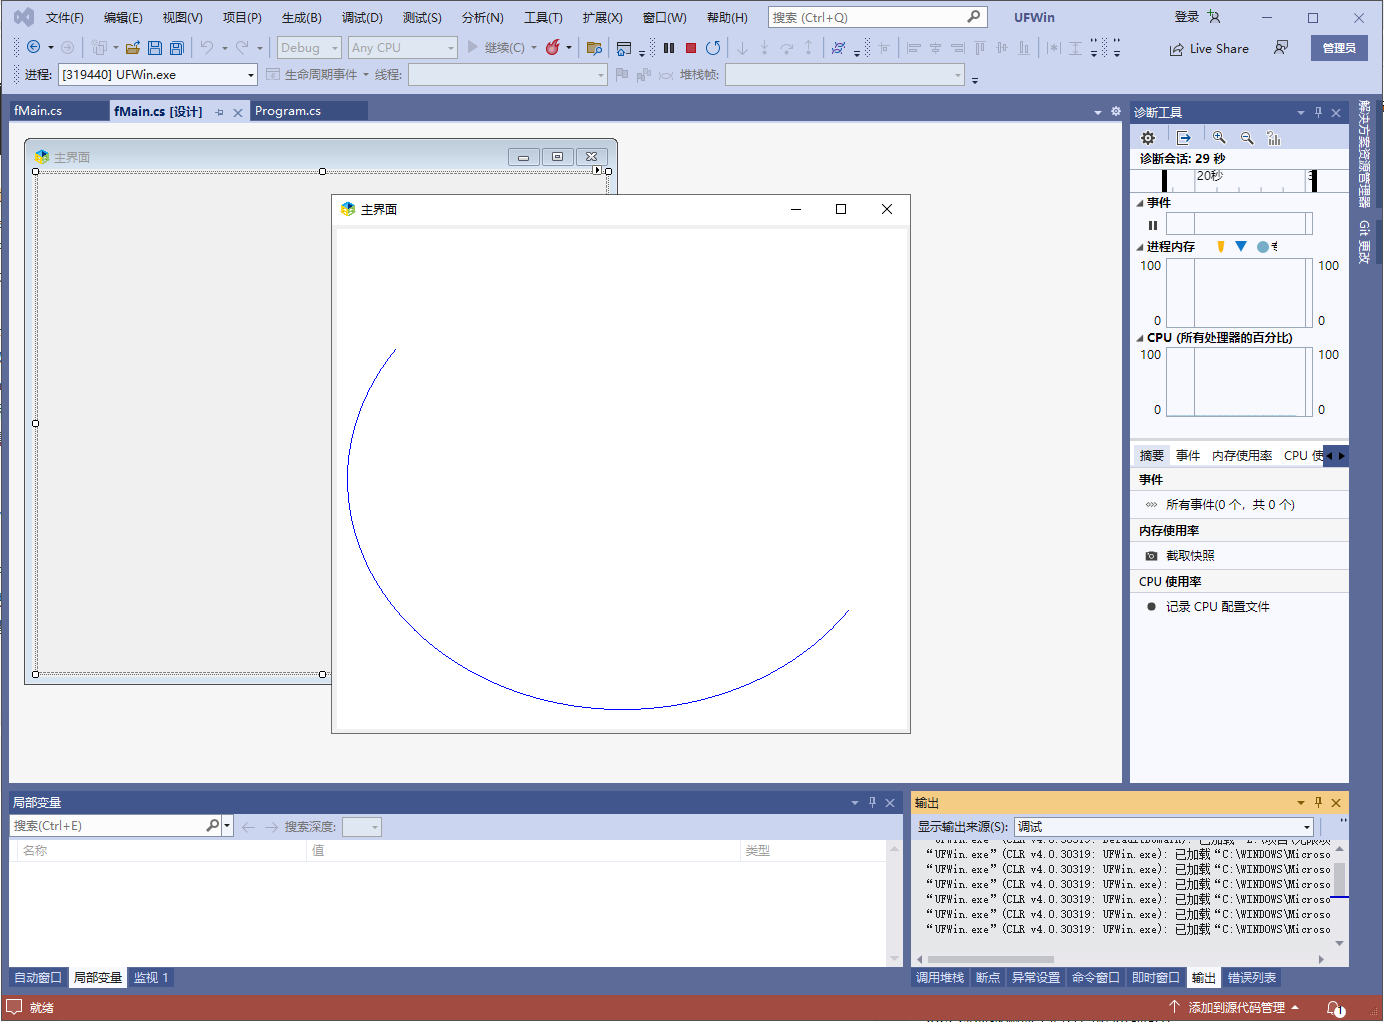Screen dimensions: 1384x1022
Task: Click the 登录 sign-in link
Action: (x=1187, y=17)
